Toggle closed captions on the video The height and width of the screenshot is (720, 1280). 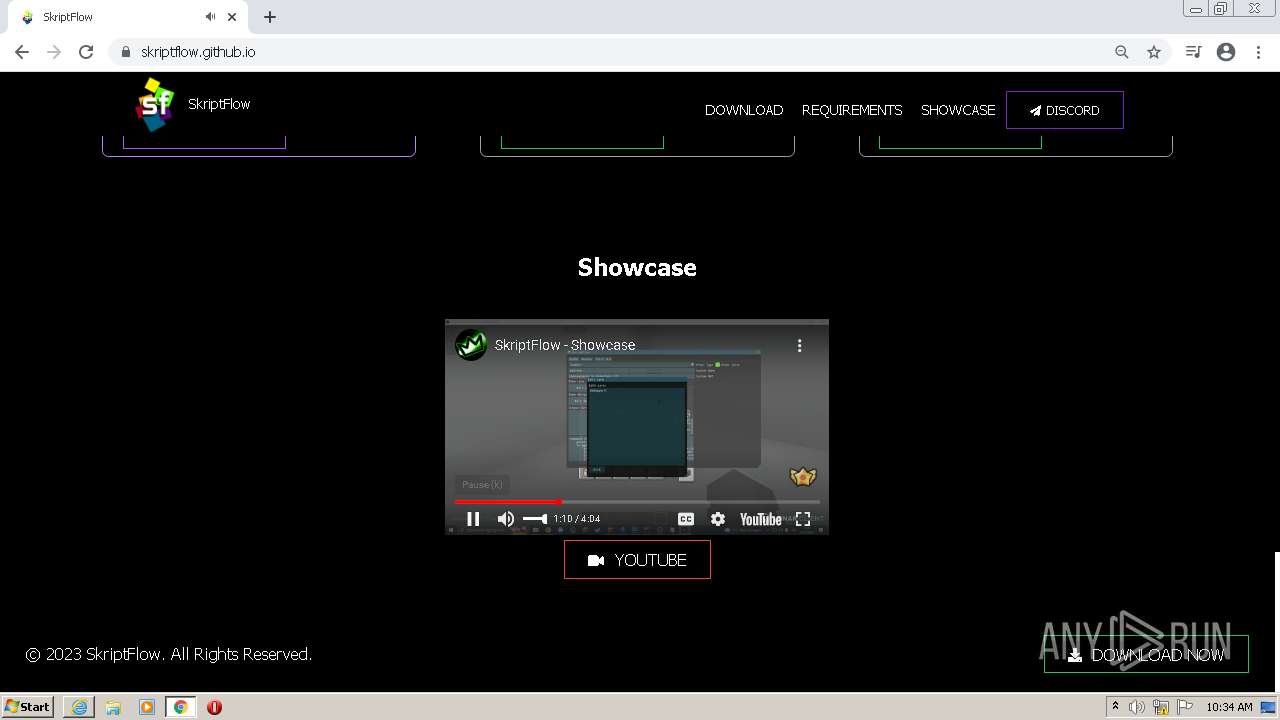point(686,519)
